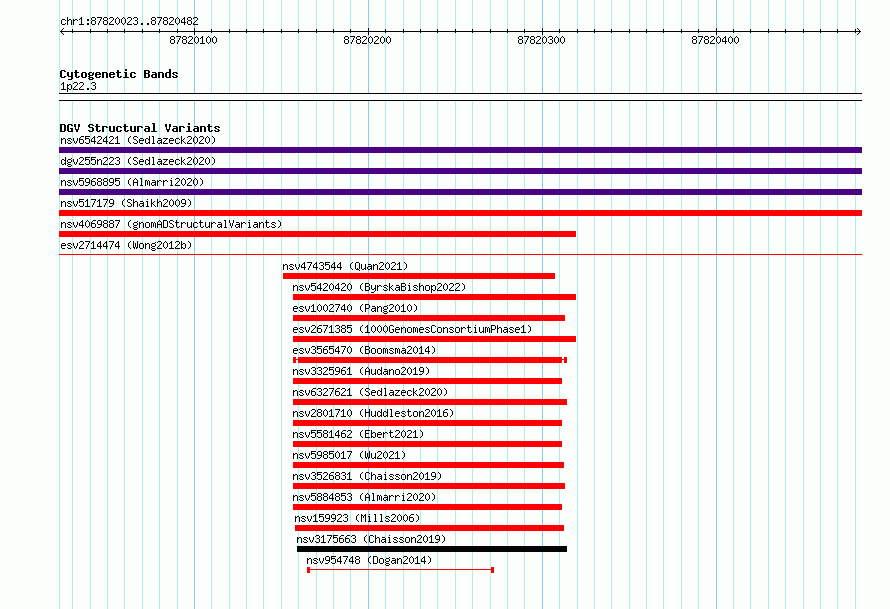Screen dimensions: 890x609
Task: Click the purple bar under nsv6542421
Action: click(460, 150)
